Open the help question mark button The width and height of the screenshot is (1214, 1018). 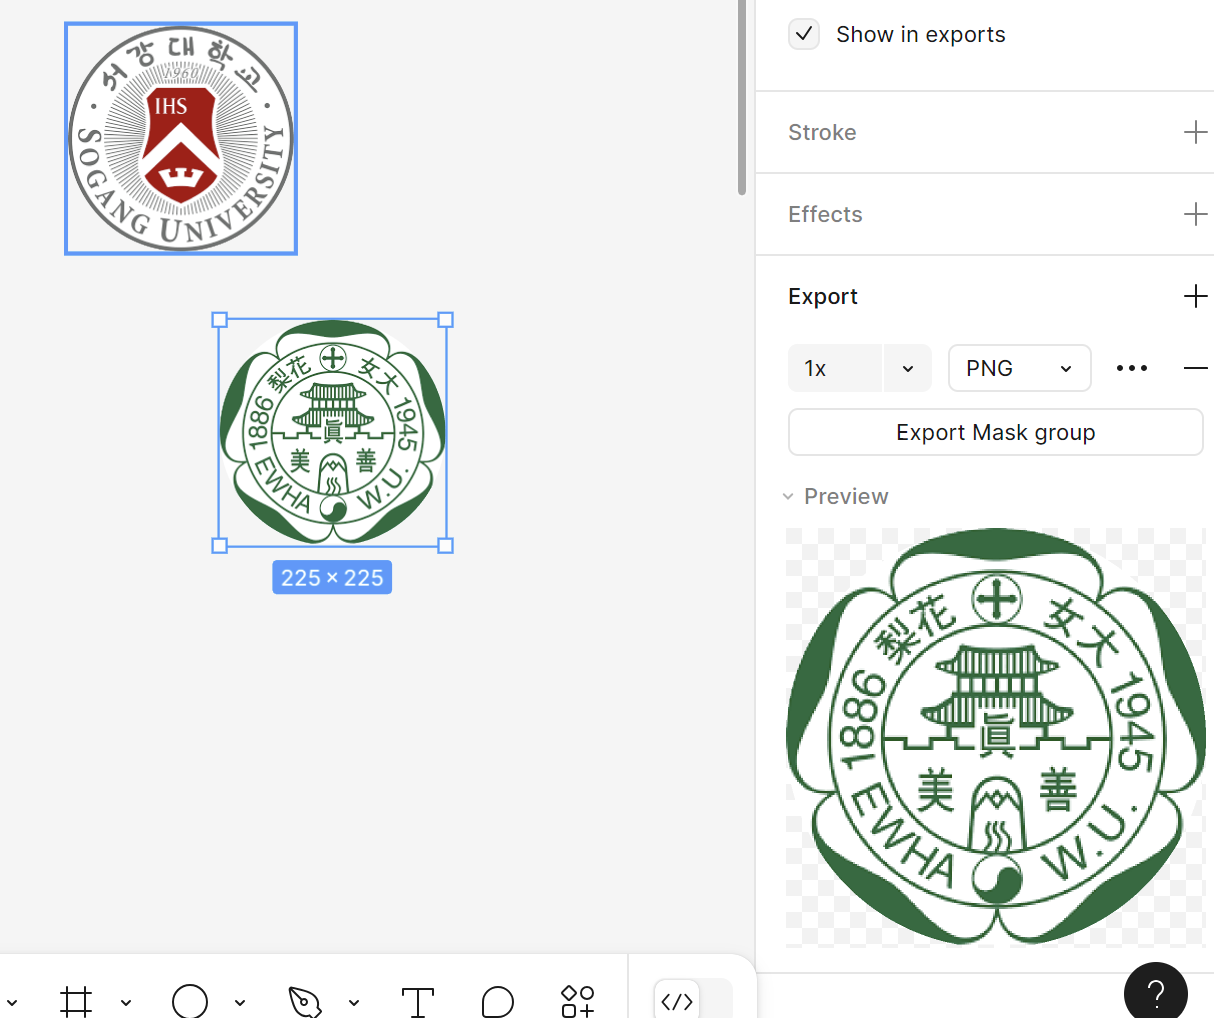click(1155, 993)
